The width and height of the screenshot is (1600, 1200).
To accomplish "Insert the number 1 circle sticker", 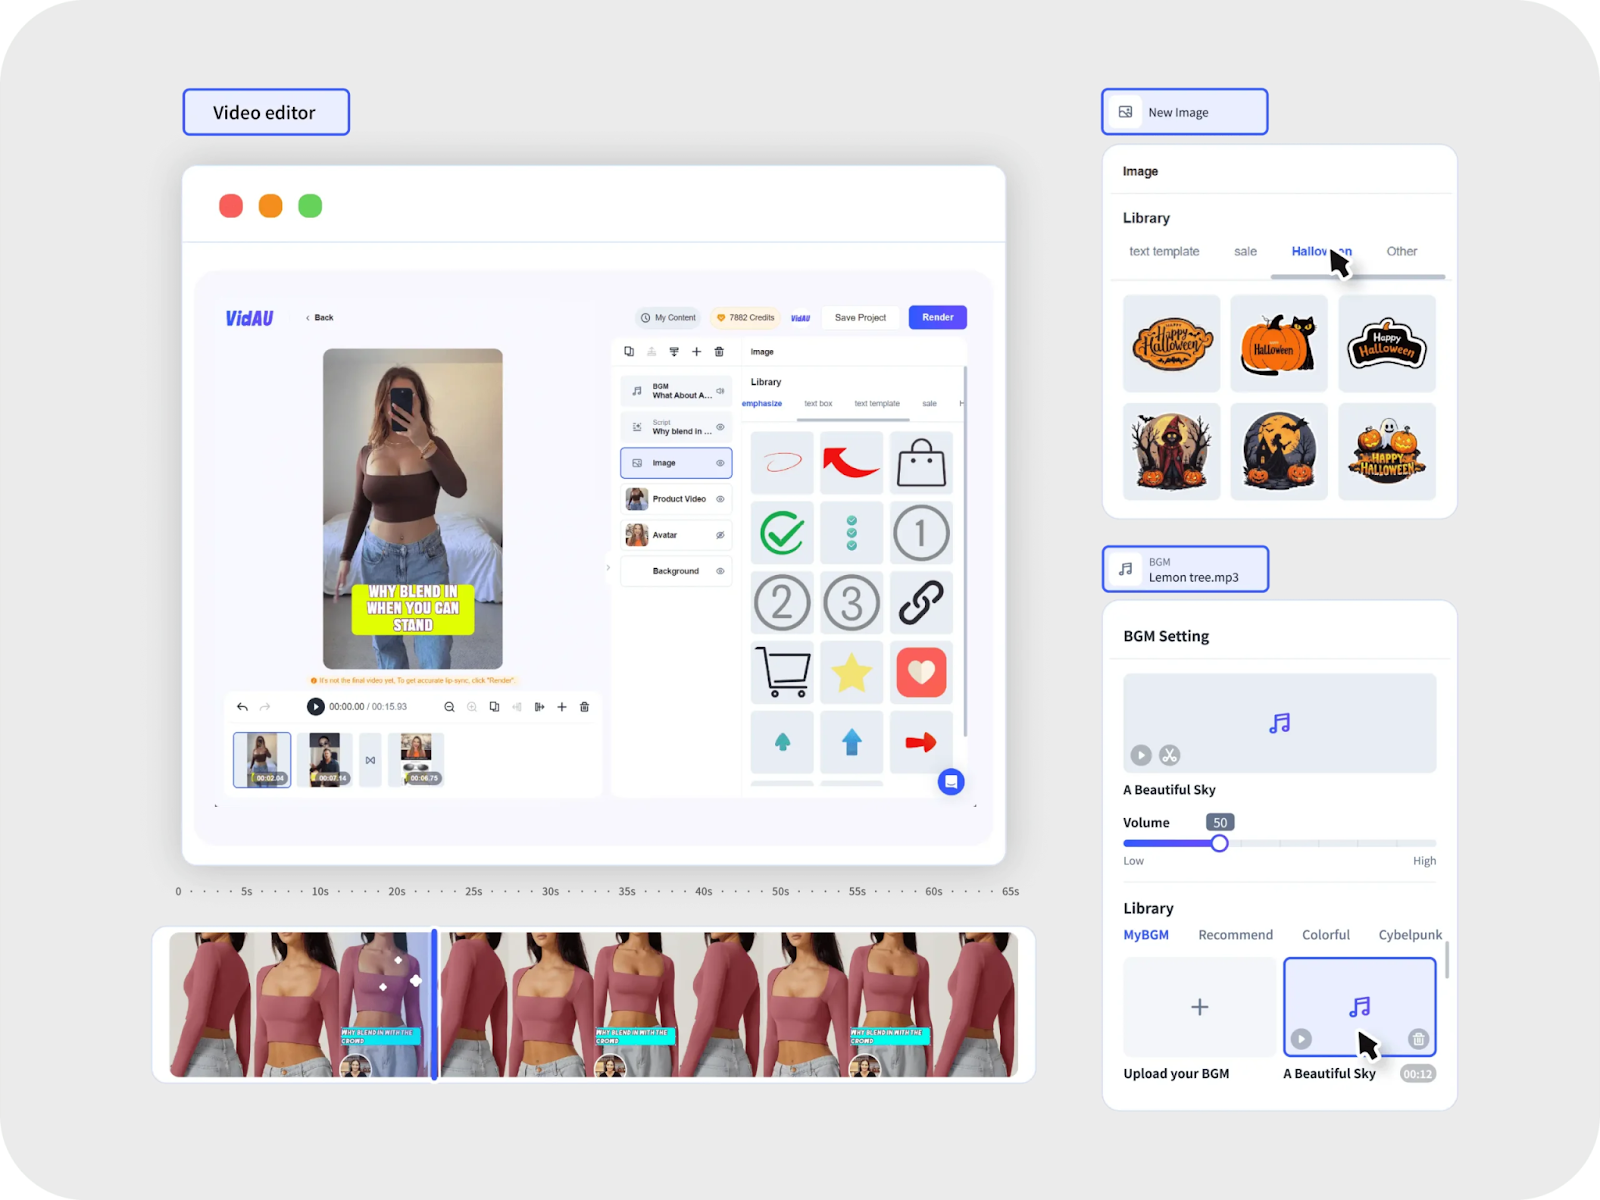I will [x=921, y=533].
